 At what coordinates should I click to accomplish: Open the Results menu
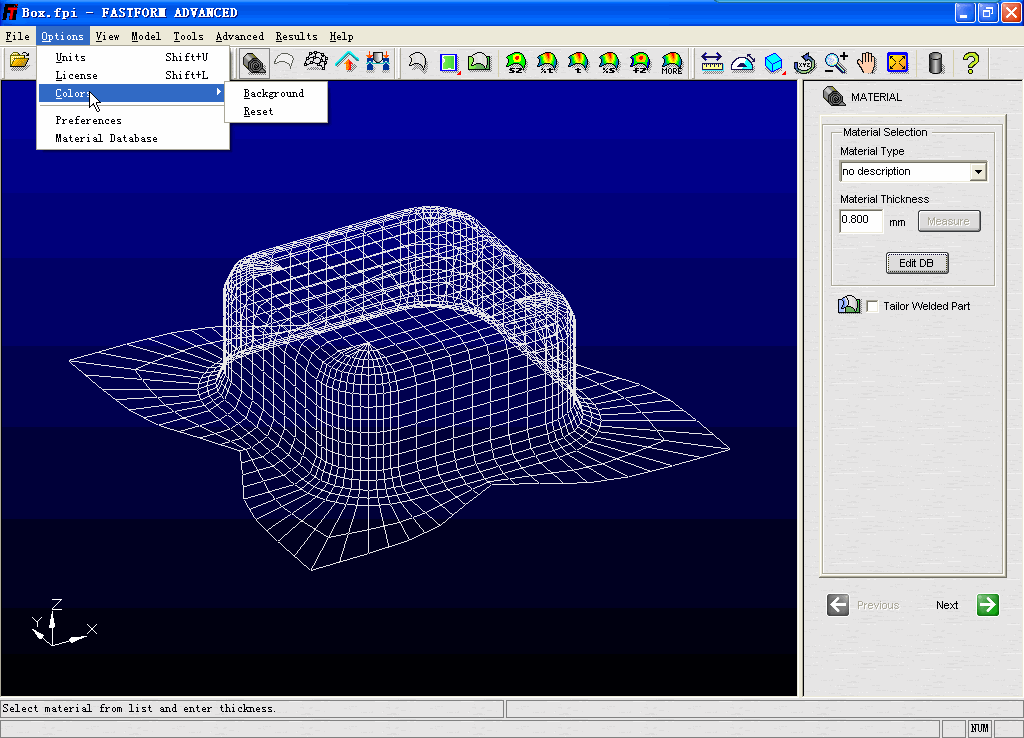point(296,37)
